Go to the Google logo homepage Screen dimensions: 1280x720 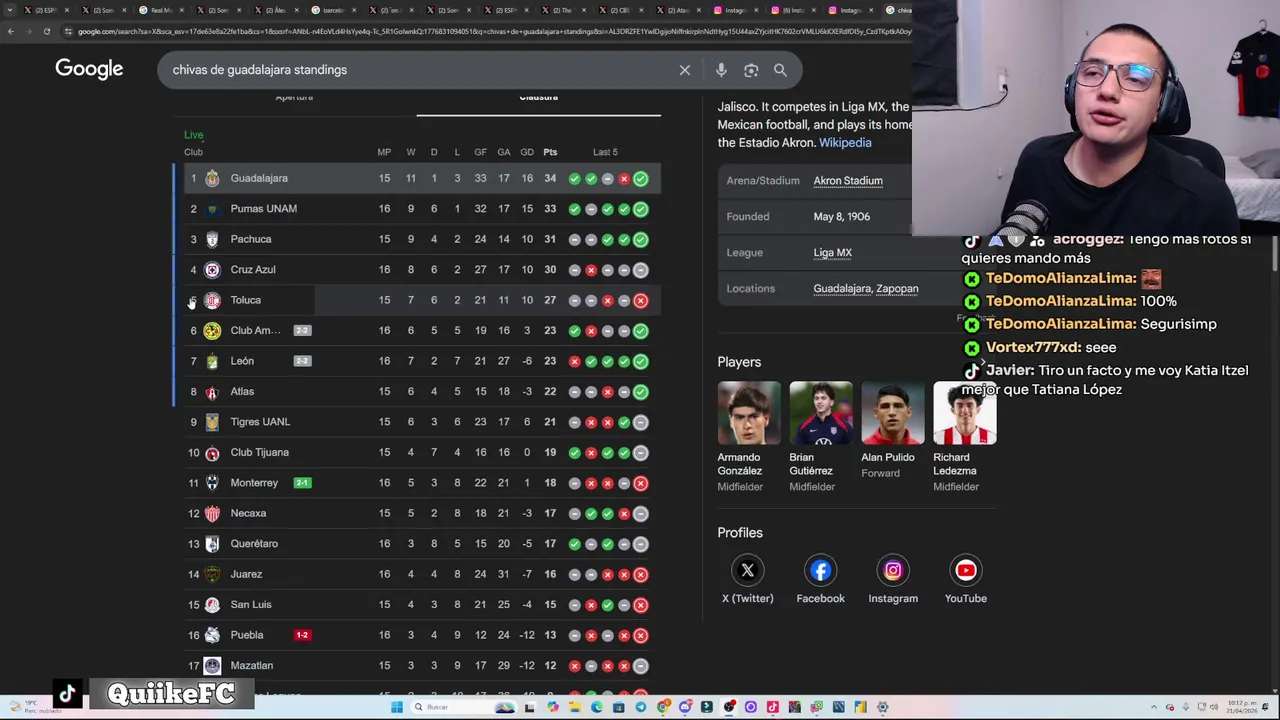click(89, 69)
